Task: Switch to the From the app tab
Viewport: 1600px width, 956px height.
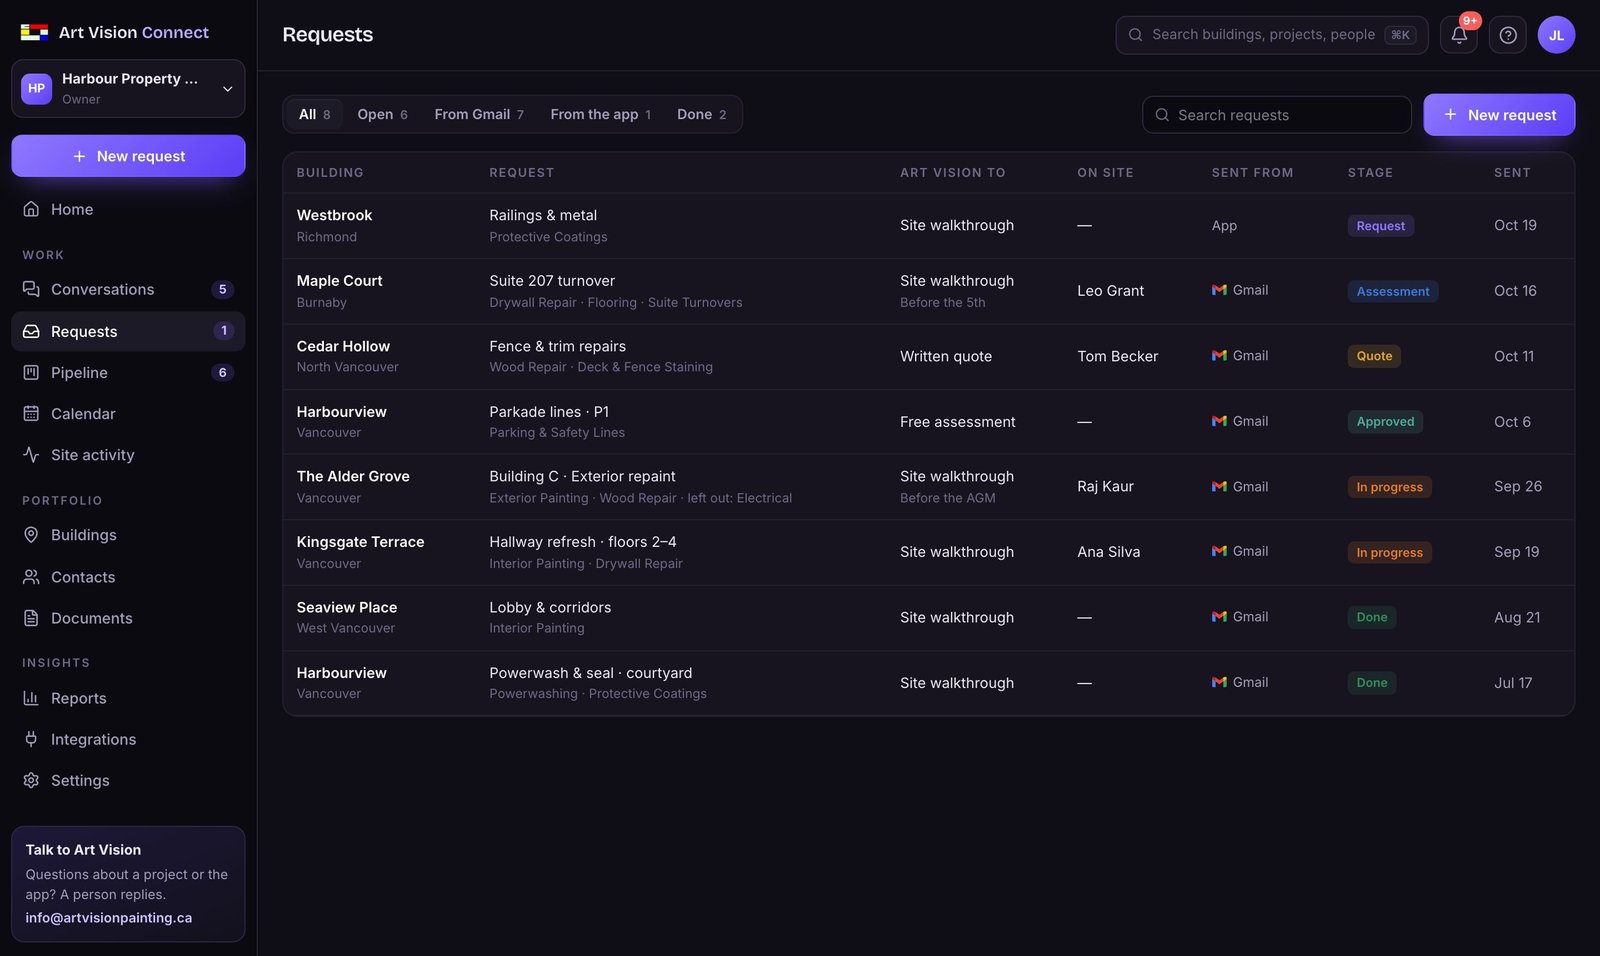Action: pyautogui.click(x=600, y=114)
